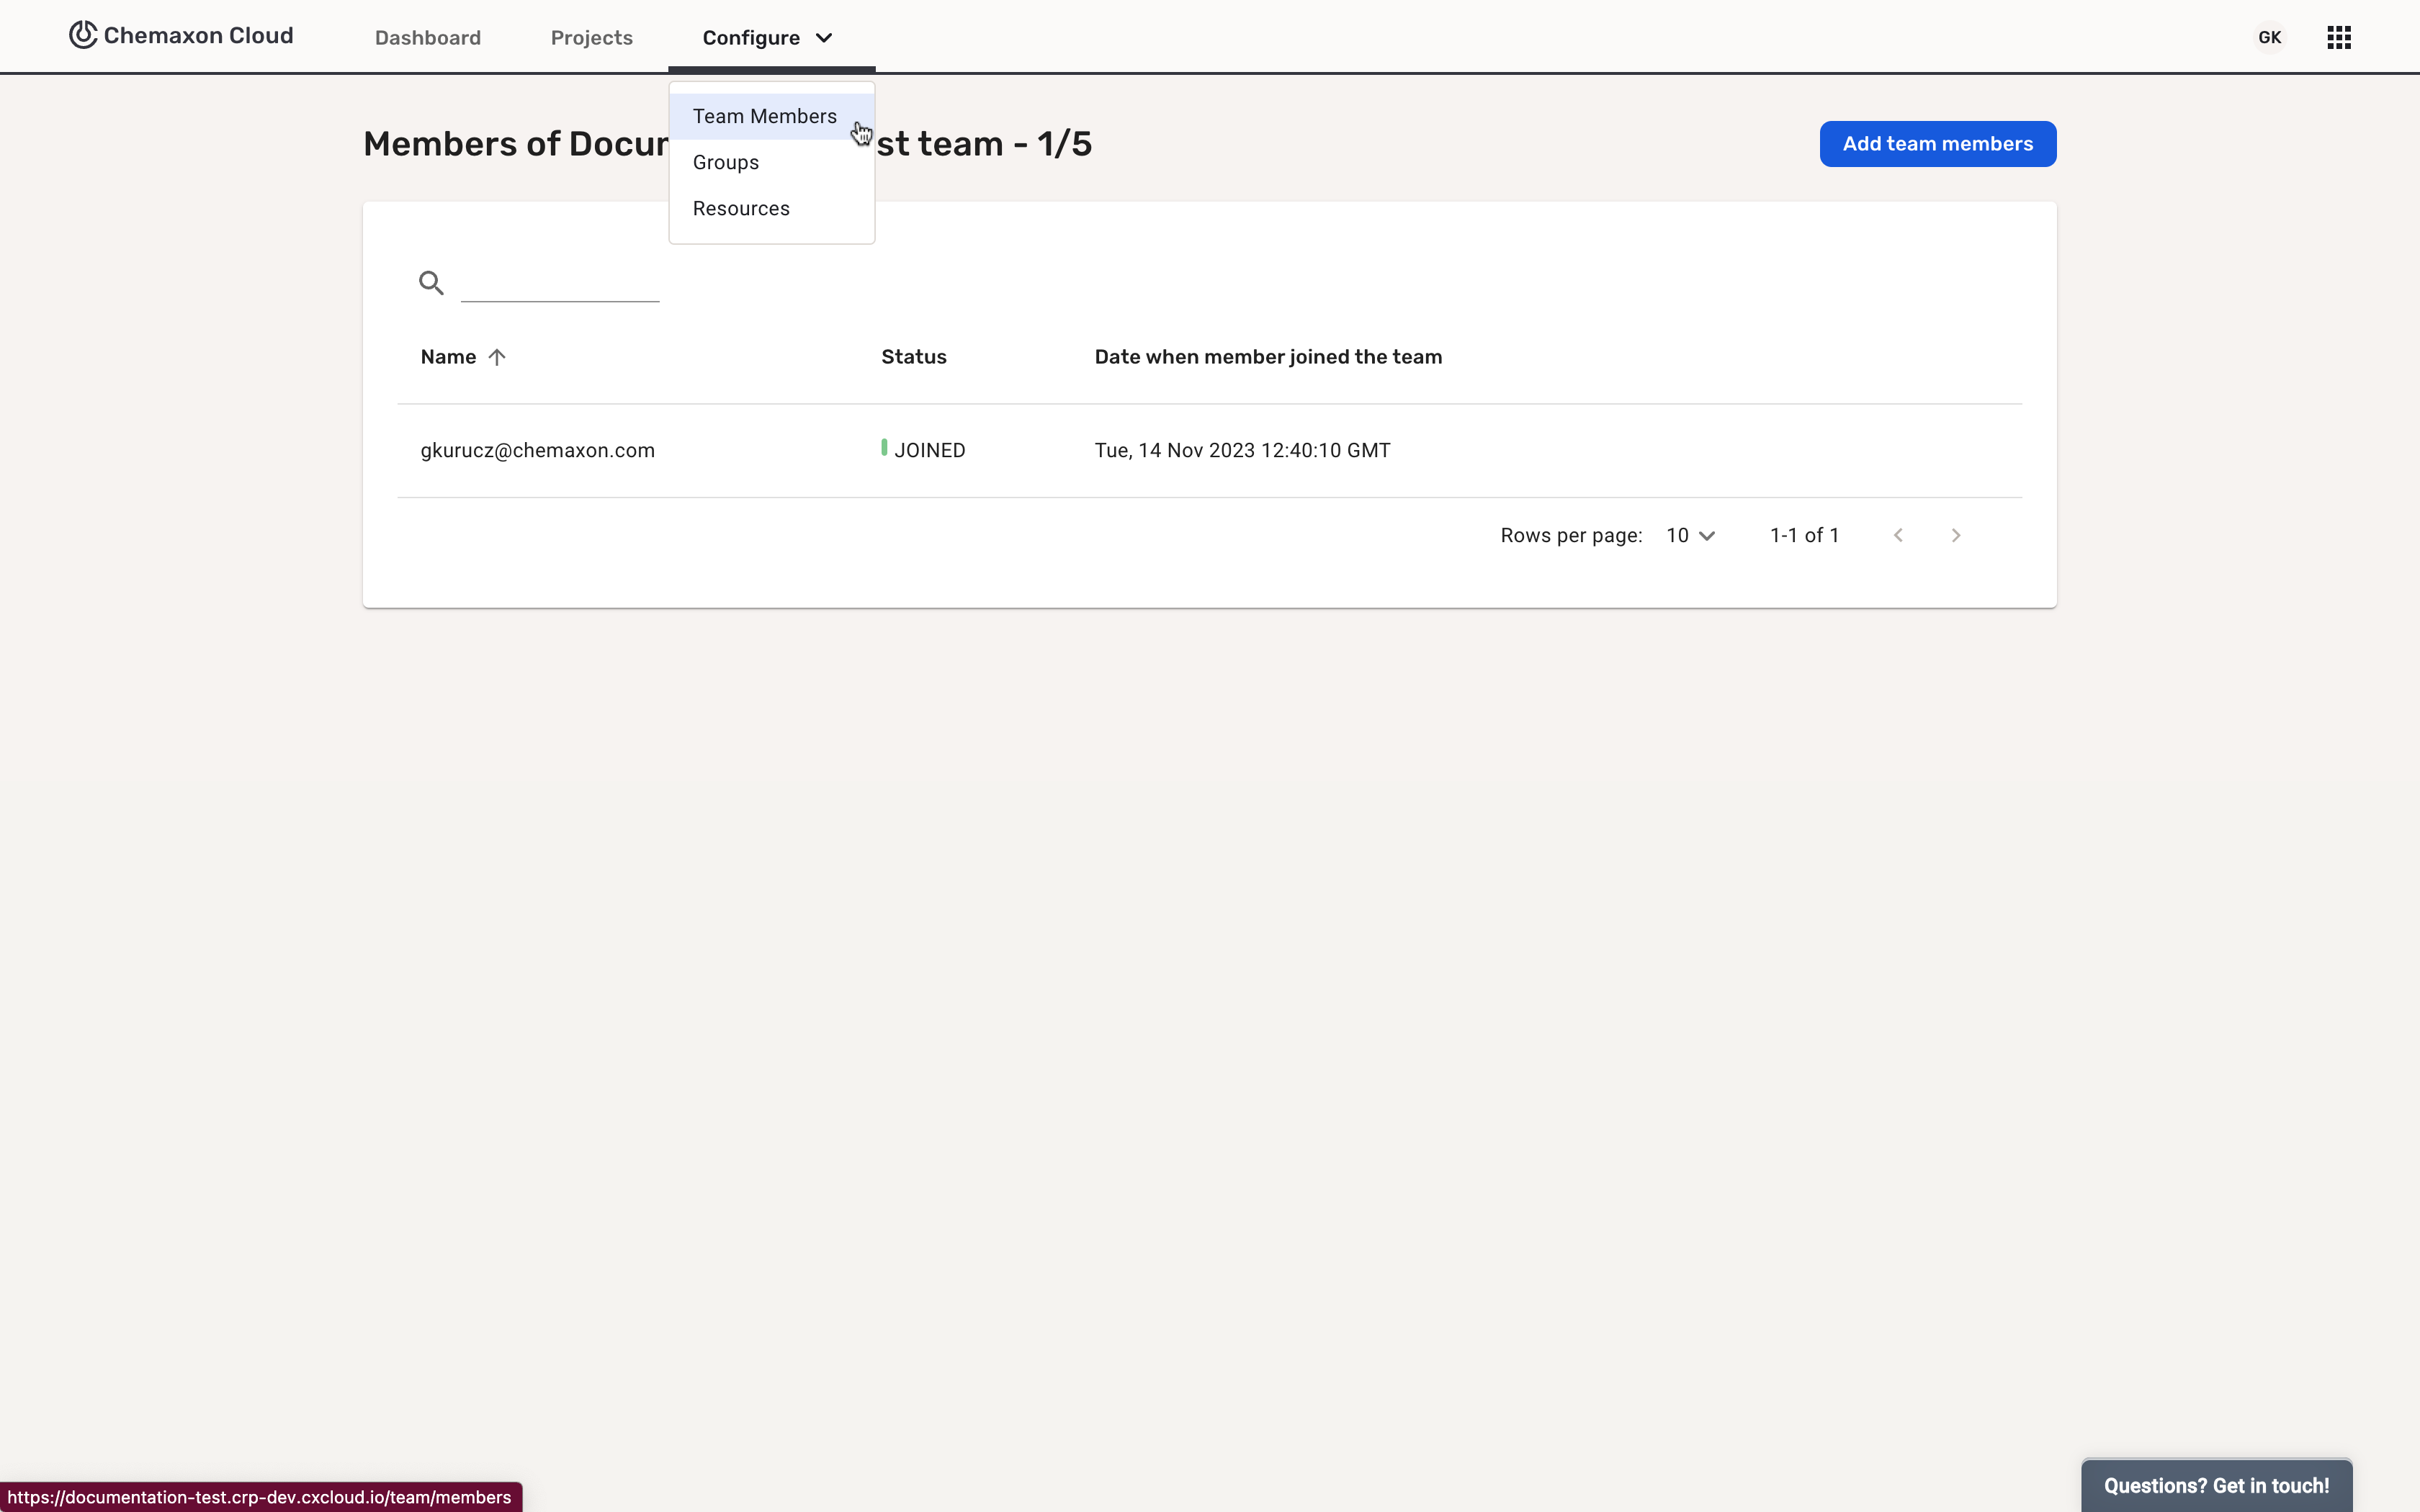Image resolution: width=2420 pixels, height=1512 pixels.
Task: Open rows per page dropdown
Action: click(x=1690, y=536)
